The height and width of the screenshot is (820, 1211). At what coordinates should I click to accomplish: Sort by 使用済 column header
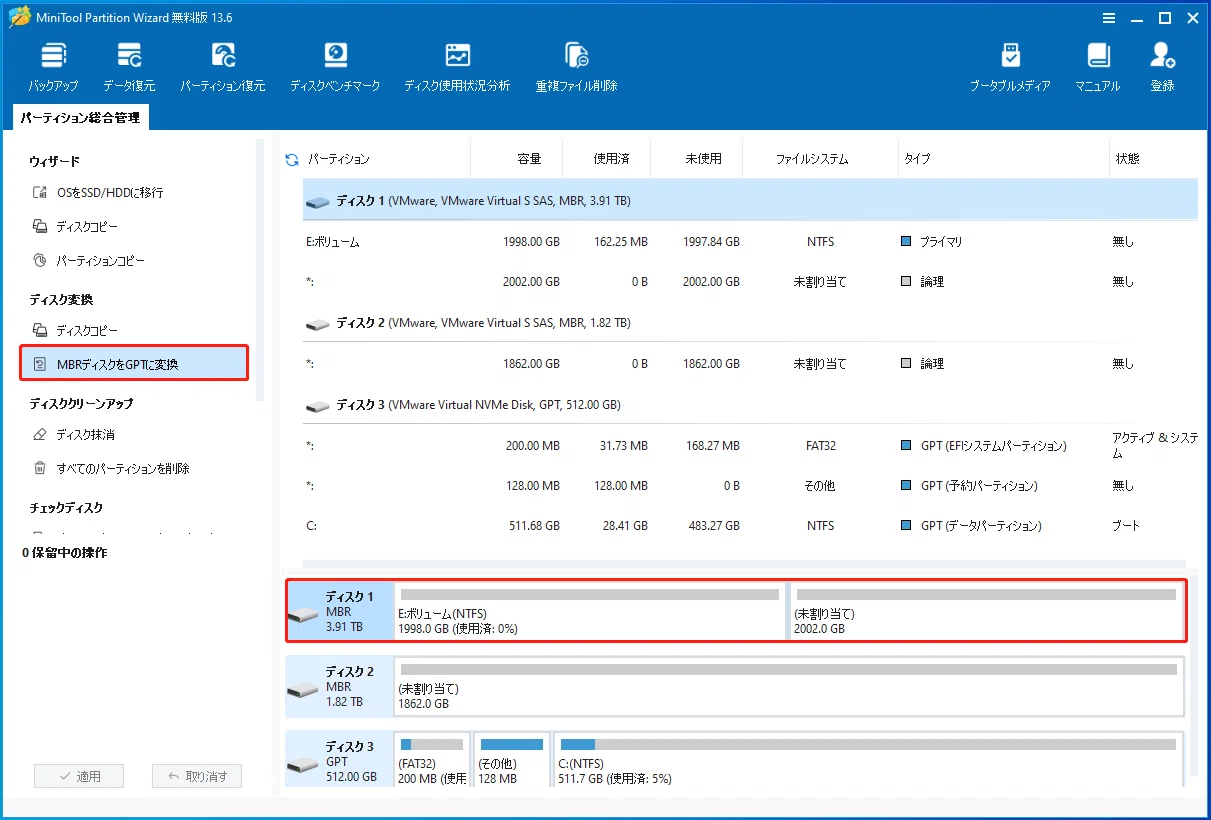click(x=611, y=159)
